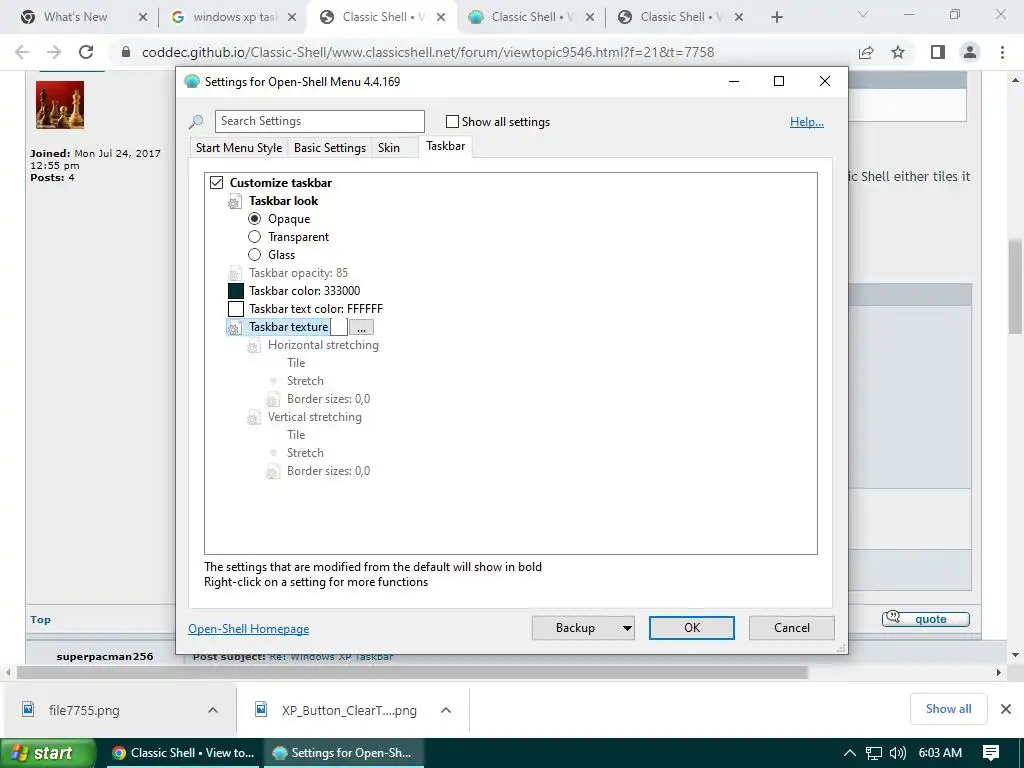Screen dimensions: 1024x768
Task: Click the Backup button
Action: (x=575, y=628)
